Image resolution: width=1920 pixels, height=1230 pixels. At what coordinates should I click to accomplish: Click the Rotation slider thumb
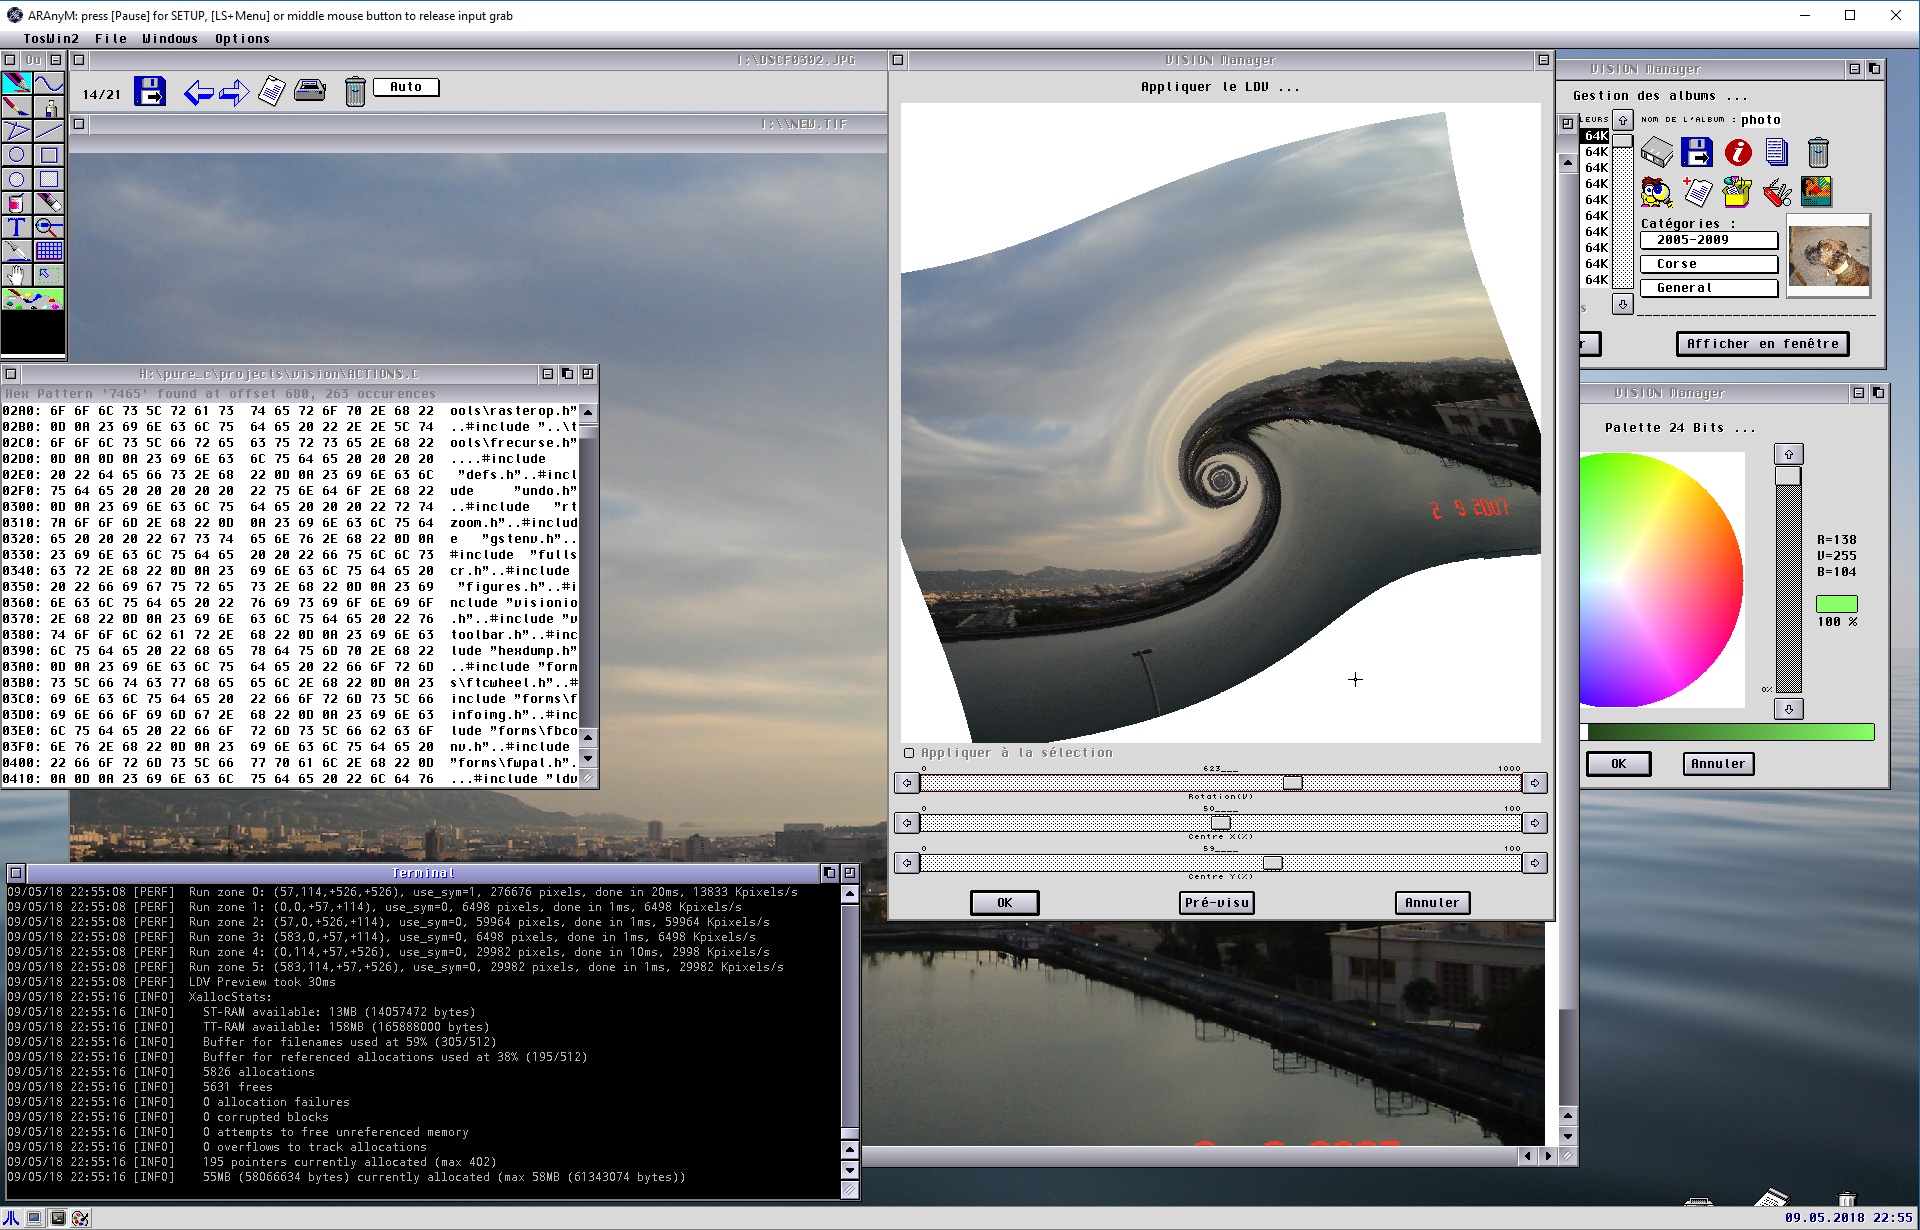pos(1292,783)
